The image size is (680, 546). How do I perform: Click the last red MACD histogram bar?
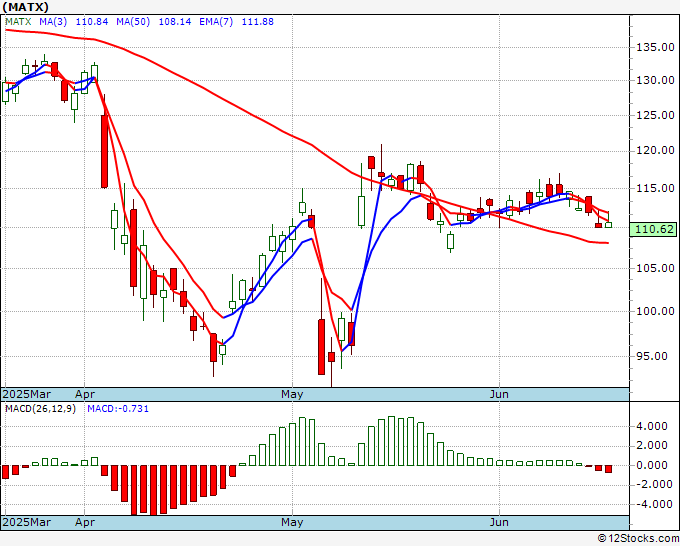[x=608, y=469]
